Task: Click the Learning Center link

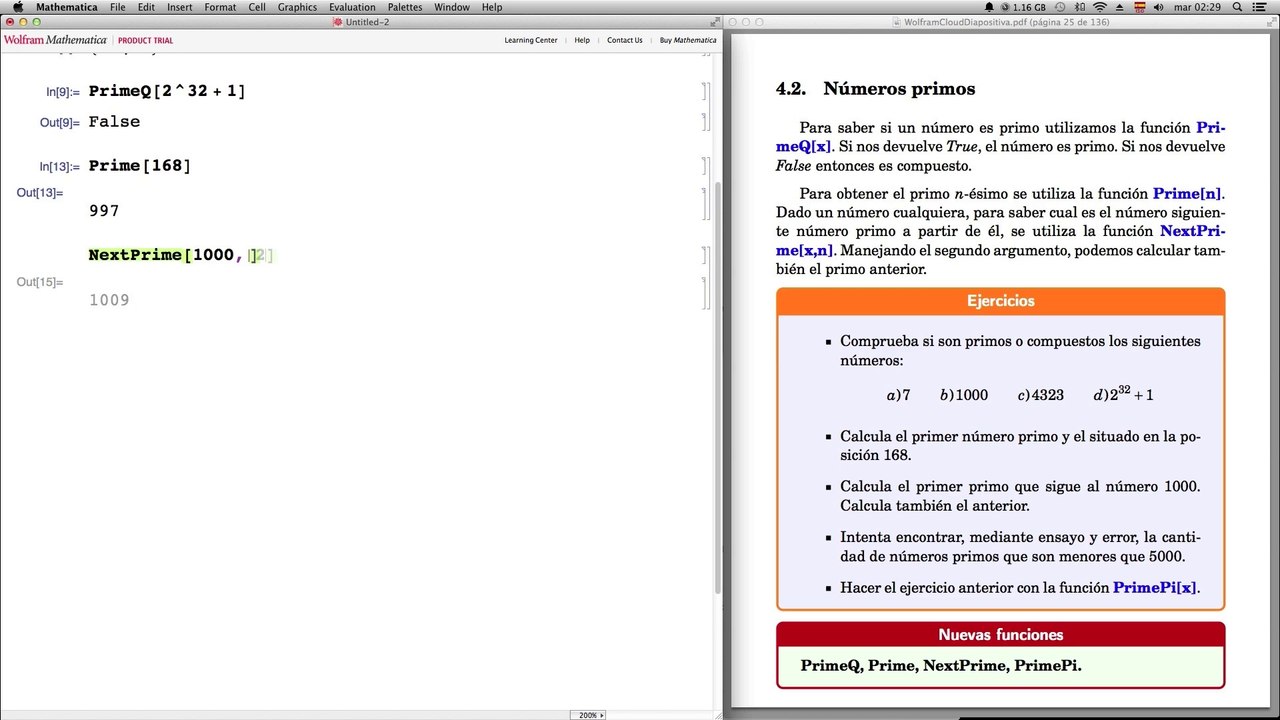Action: tap(531, 40)
